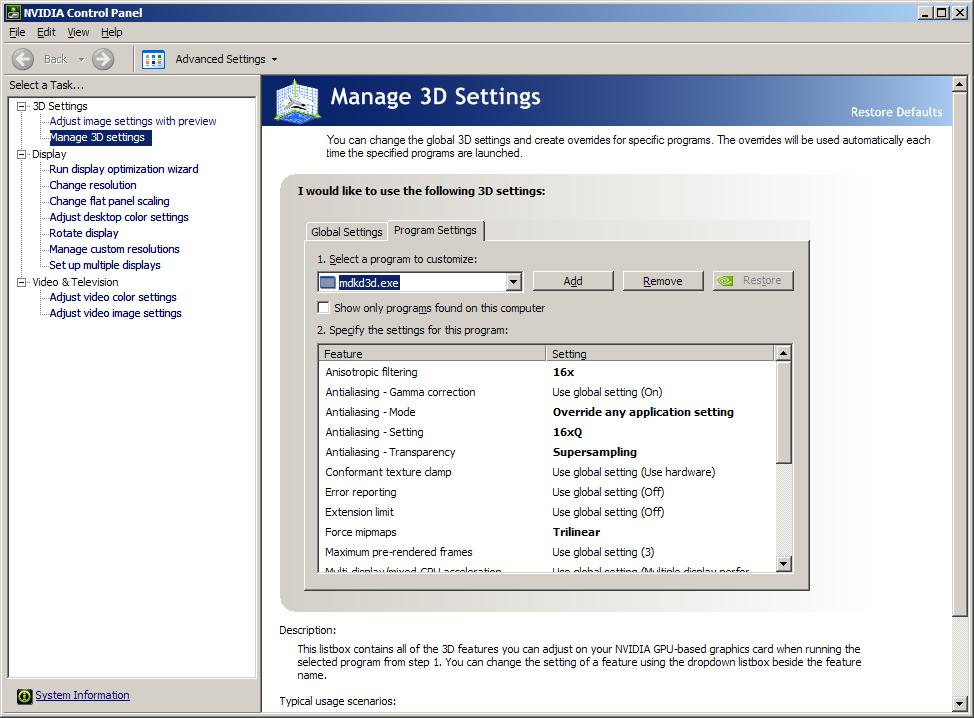This screenshot has width=974, height=718.
Task: Select the Program Settings tab
Action: (x=435, y=230)
